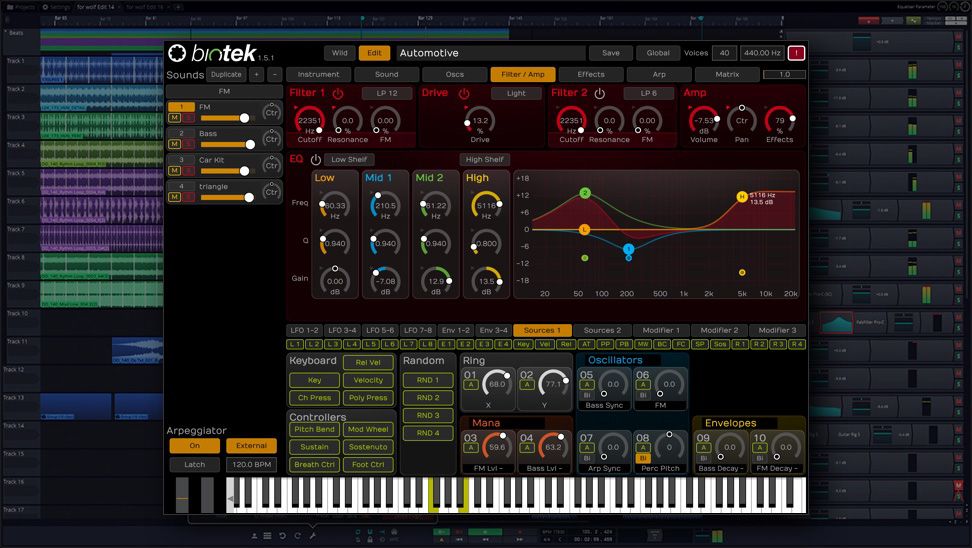Open Drive type Light dropdown
Image resolution: width=972 pixels, height=548 pixels.
516,94
